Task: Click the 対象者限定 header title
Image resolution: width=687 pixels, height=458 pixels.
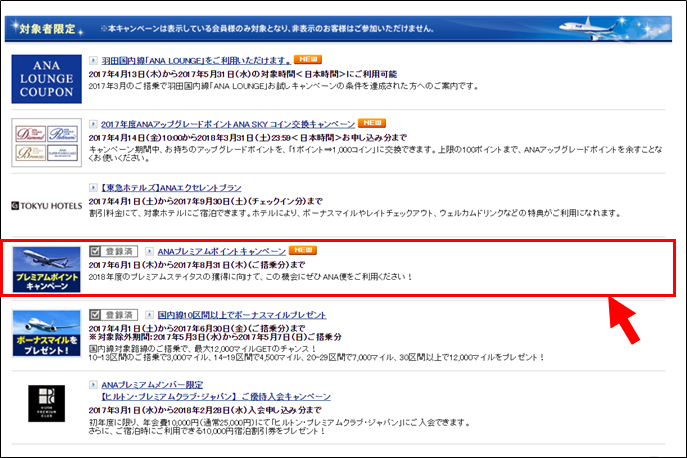Action: click(x=47, y=29)
